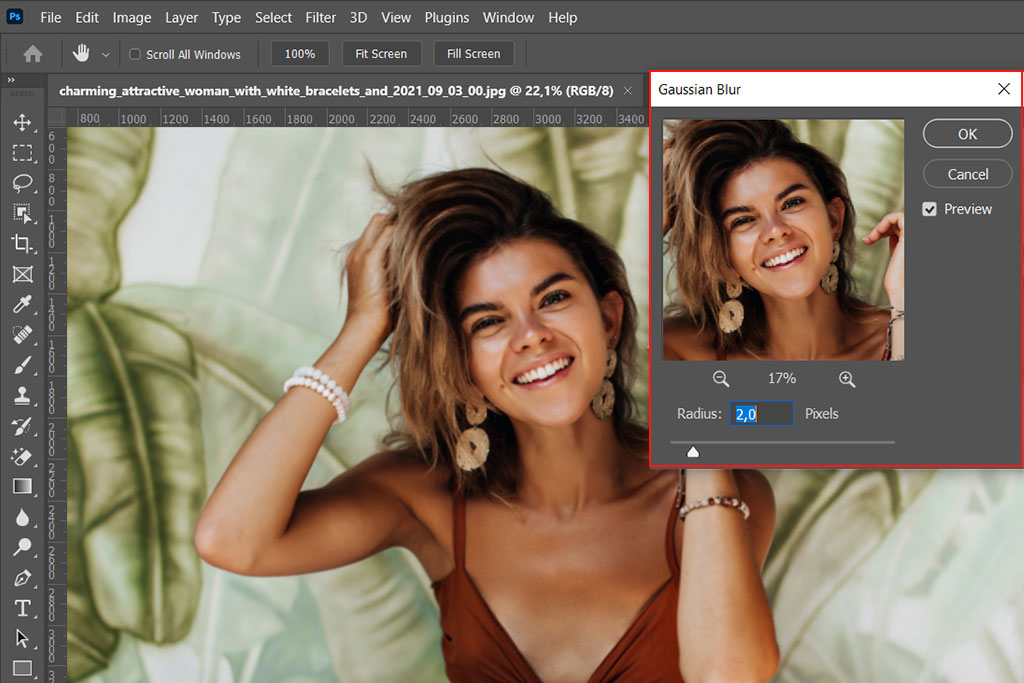The width and height of the screenshot is (1024, 683).
Task: Select the Path Selection tool
Action: click(22, 638)
